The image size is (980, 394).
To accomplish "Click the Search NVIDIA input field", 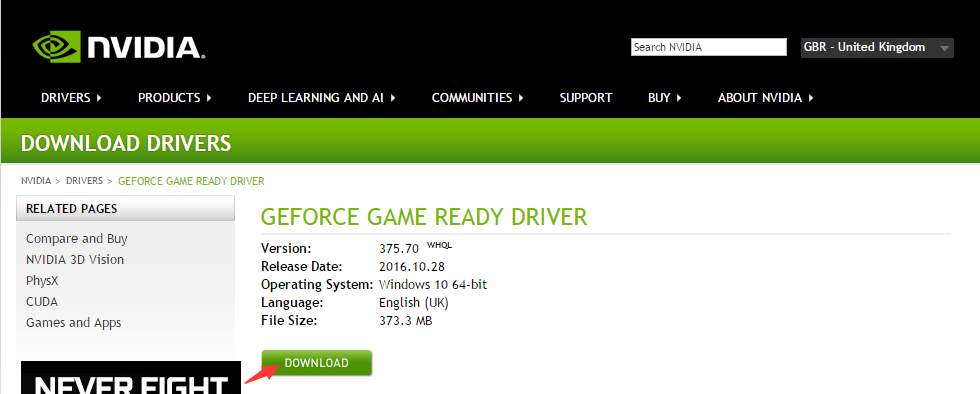I will (x=709, y=47).
